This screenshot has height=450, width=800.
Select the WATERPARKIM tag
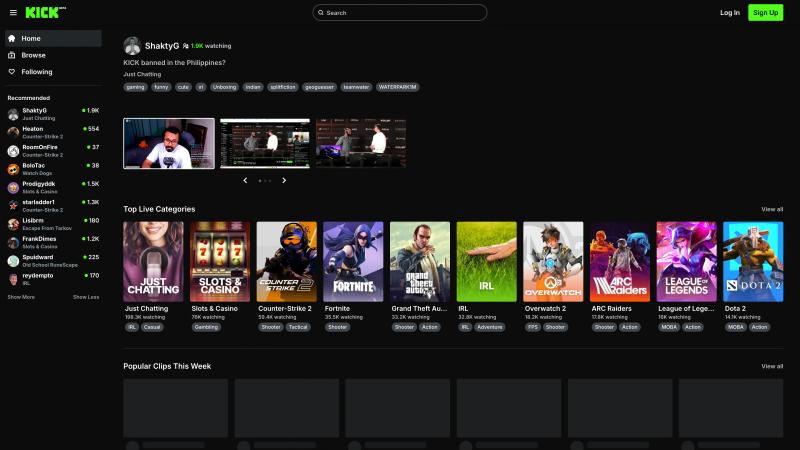(x=397, y=87)
